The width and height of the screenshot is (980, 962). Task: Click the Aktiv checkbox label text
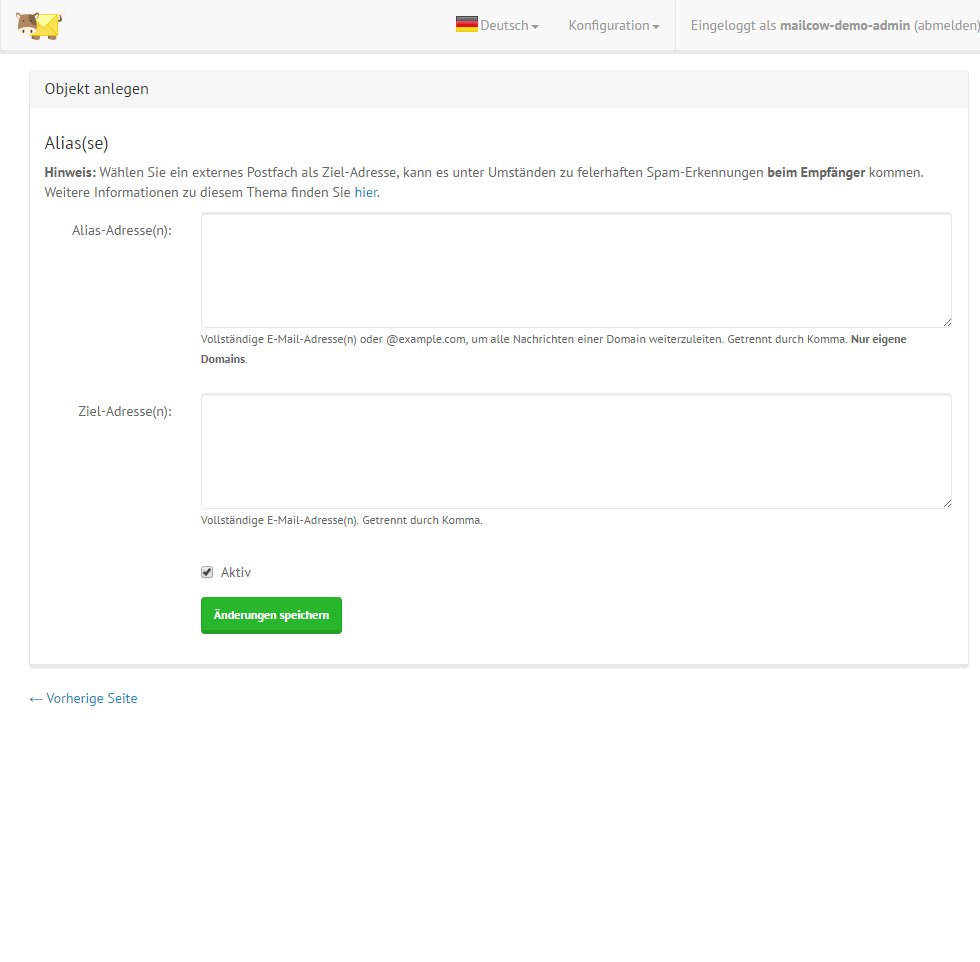[236, 573]
